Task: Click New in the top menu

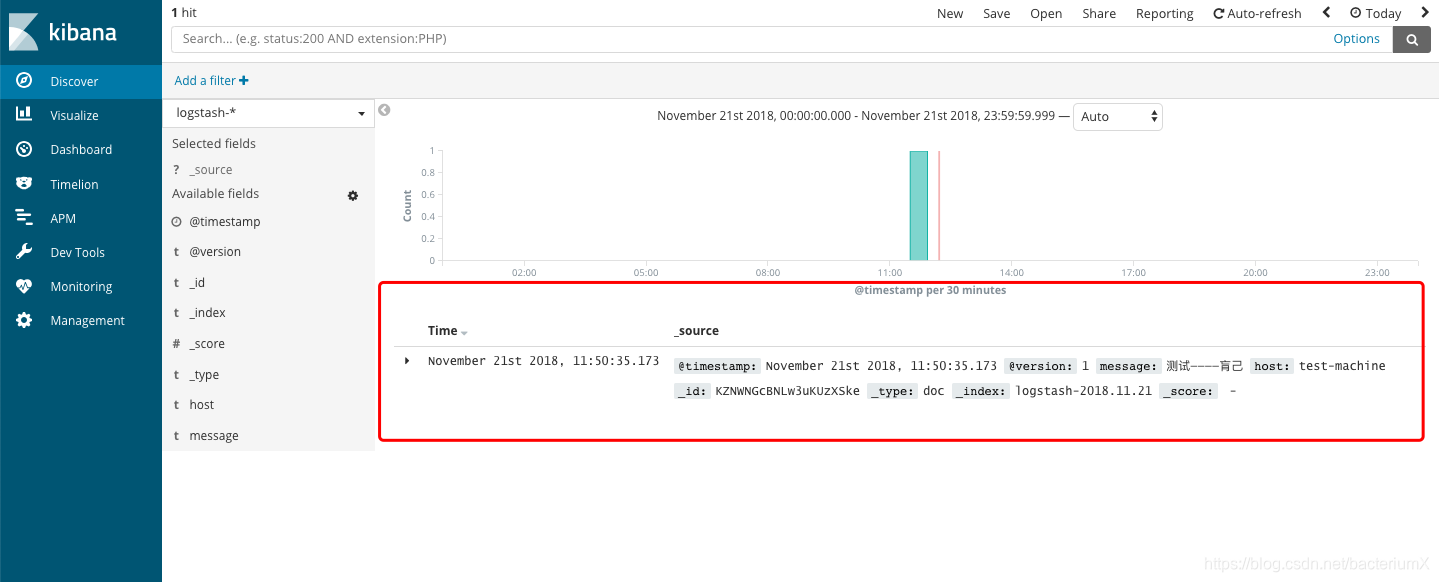Action: (950, 13)
